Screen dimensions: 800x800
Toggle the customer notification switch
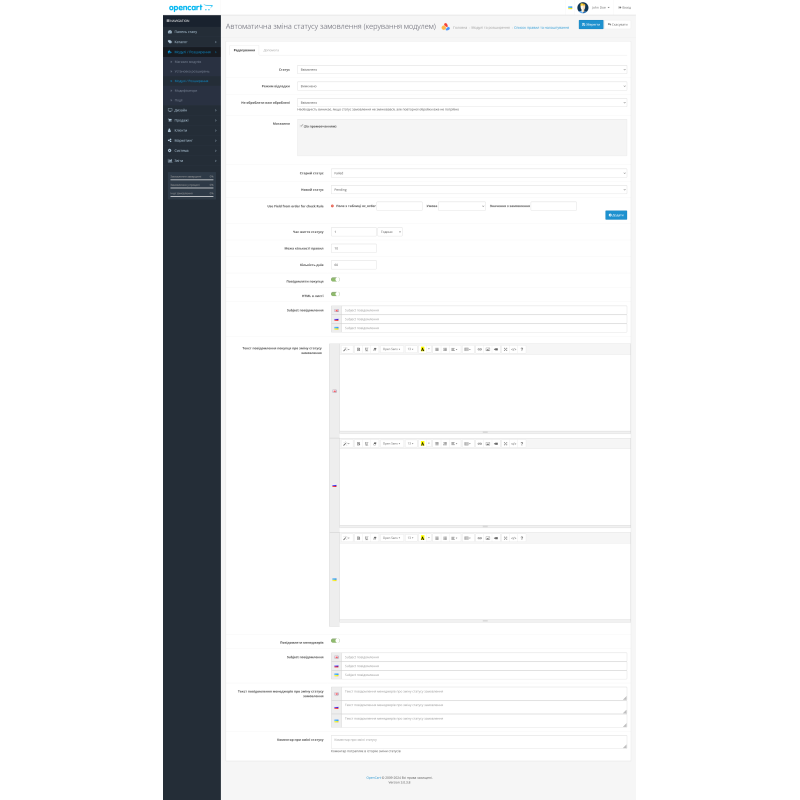(335, 280)
